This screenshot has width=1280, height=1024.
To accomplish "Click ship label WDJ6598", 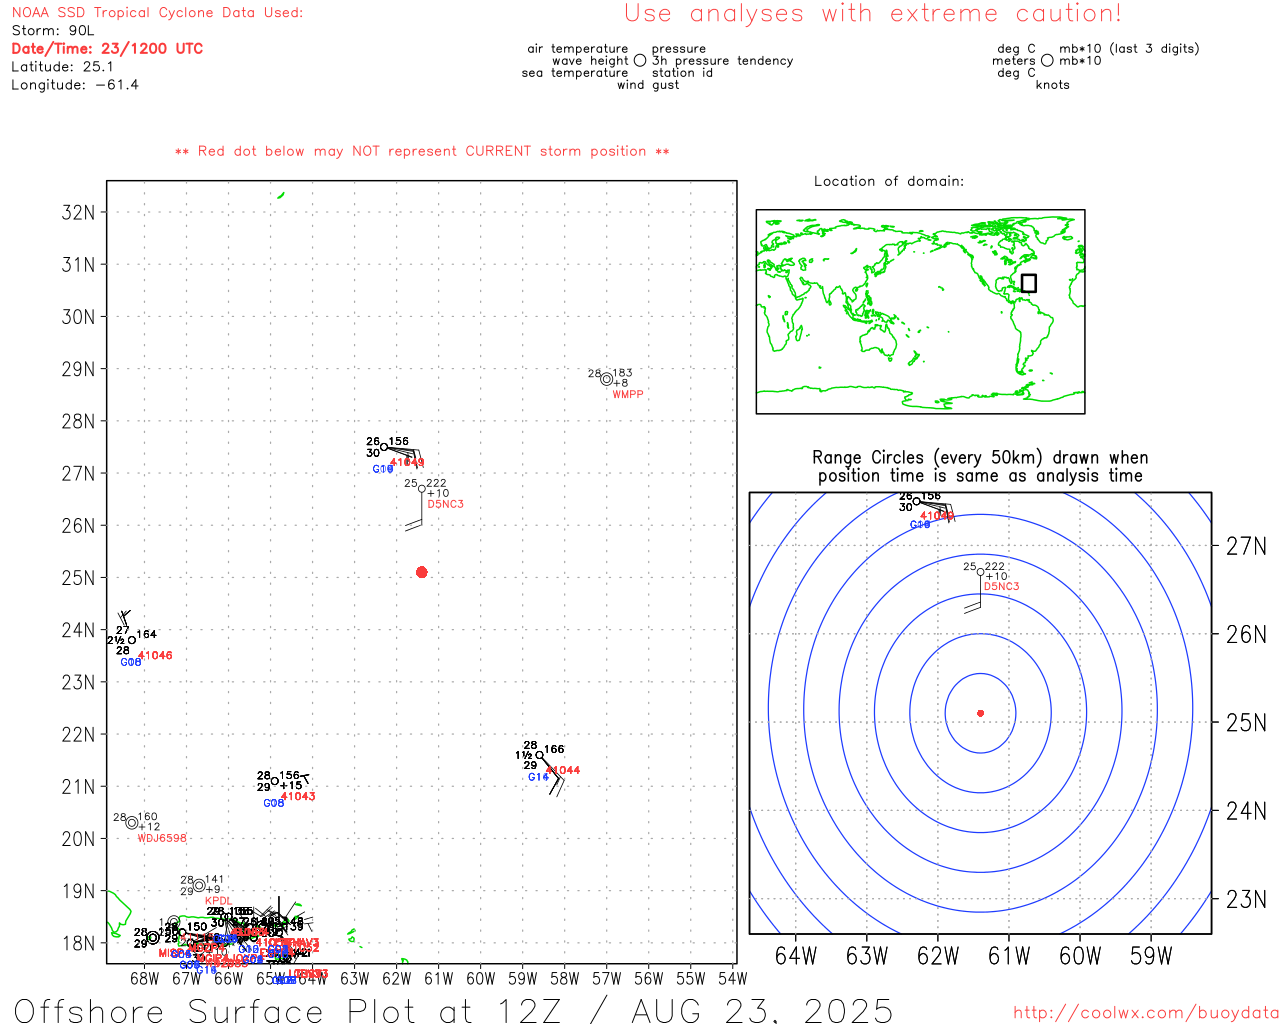I will pyautogui.click(x=162, y=838).
